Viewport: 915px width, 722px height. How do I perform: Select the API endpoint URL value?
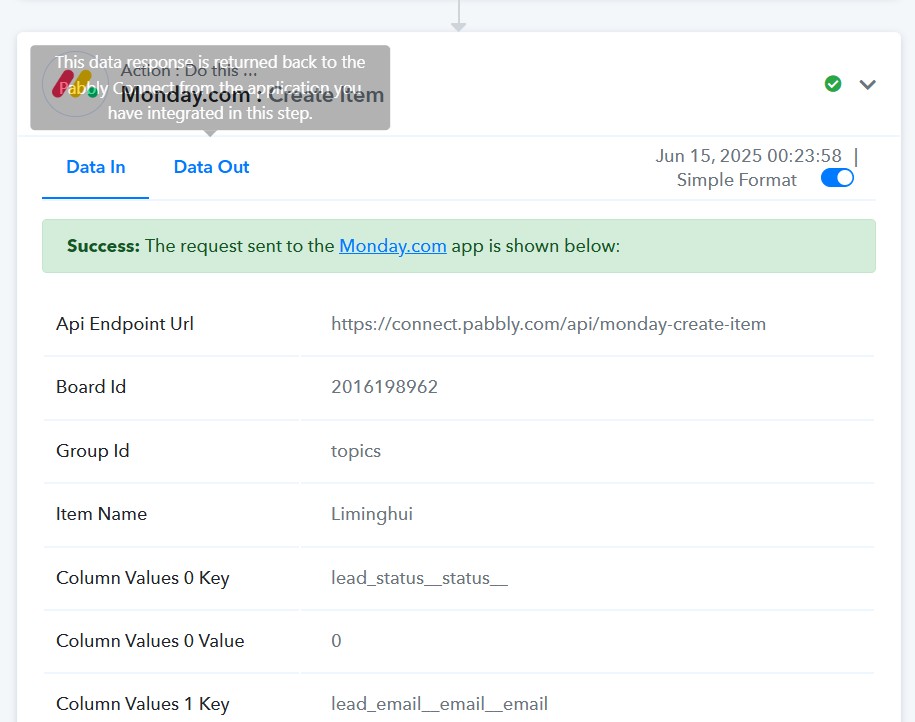click(x=548, y=324)
